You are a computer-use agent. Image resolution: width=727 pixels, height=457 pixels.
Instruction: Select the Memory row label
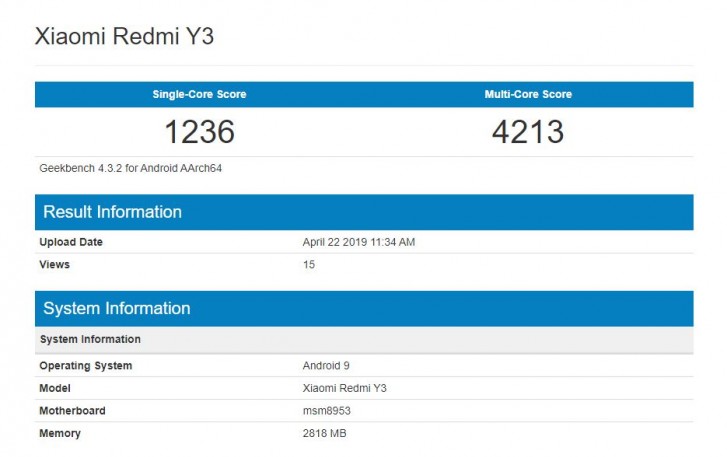pos(60,433)
